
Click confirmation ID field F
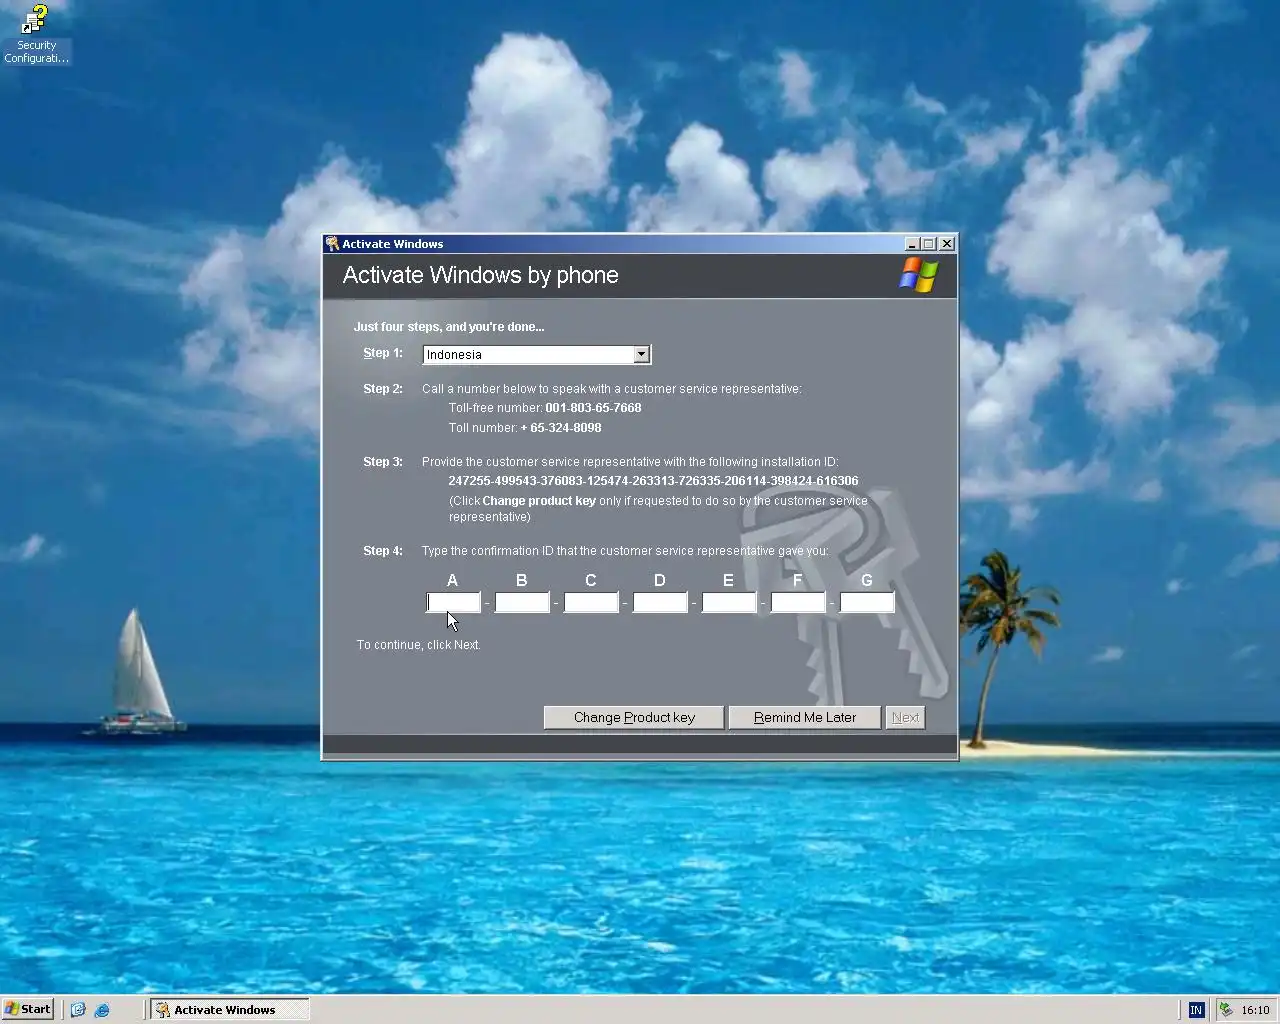(799, 602)
